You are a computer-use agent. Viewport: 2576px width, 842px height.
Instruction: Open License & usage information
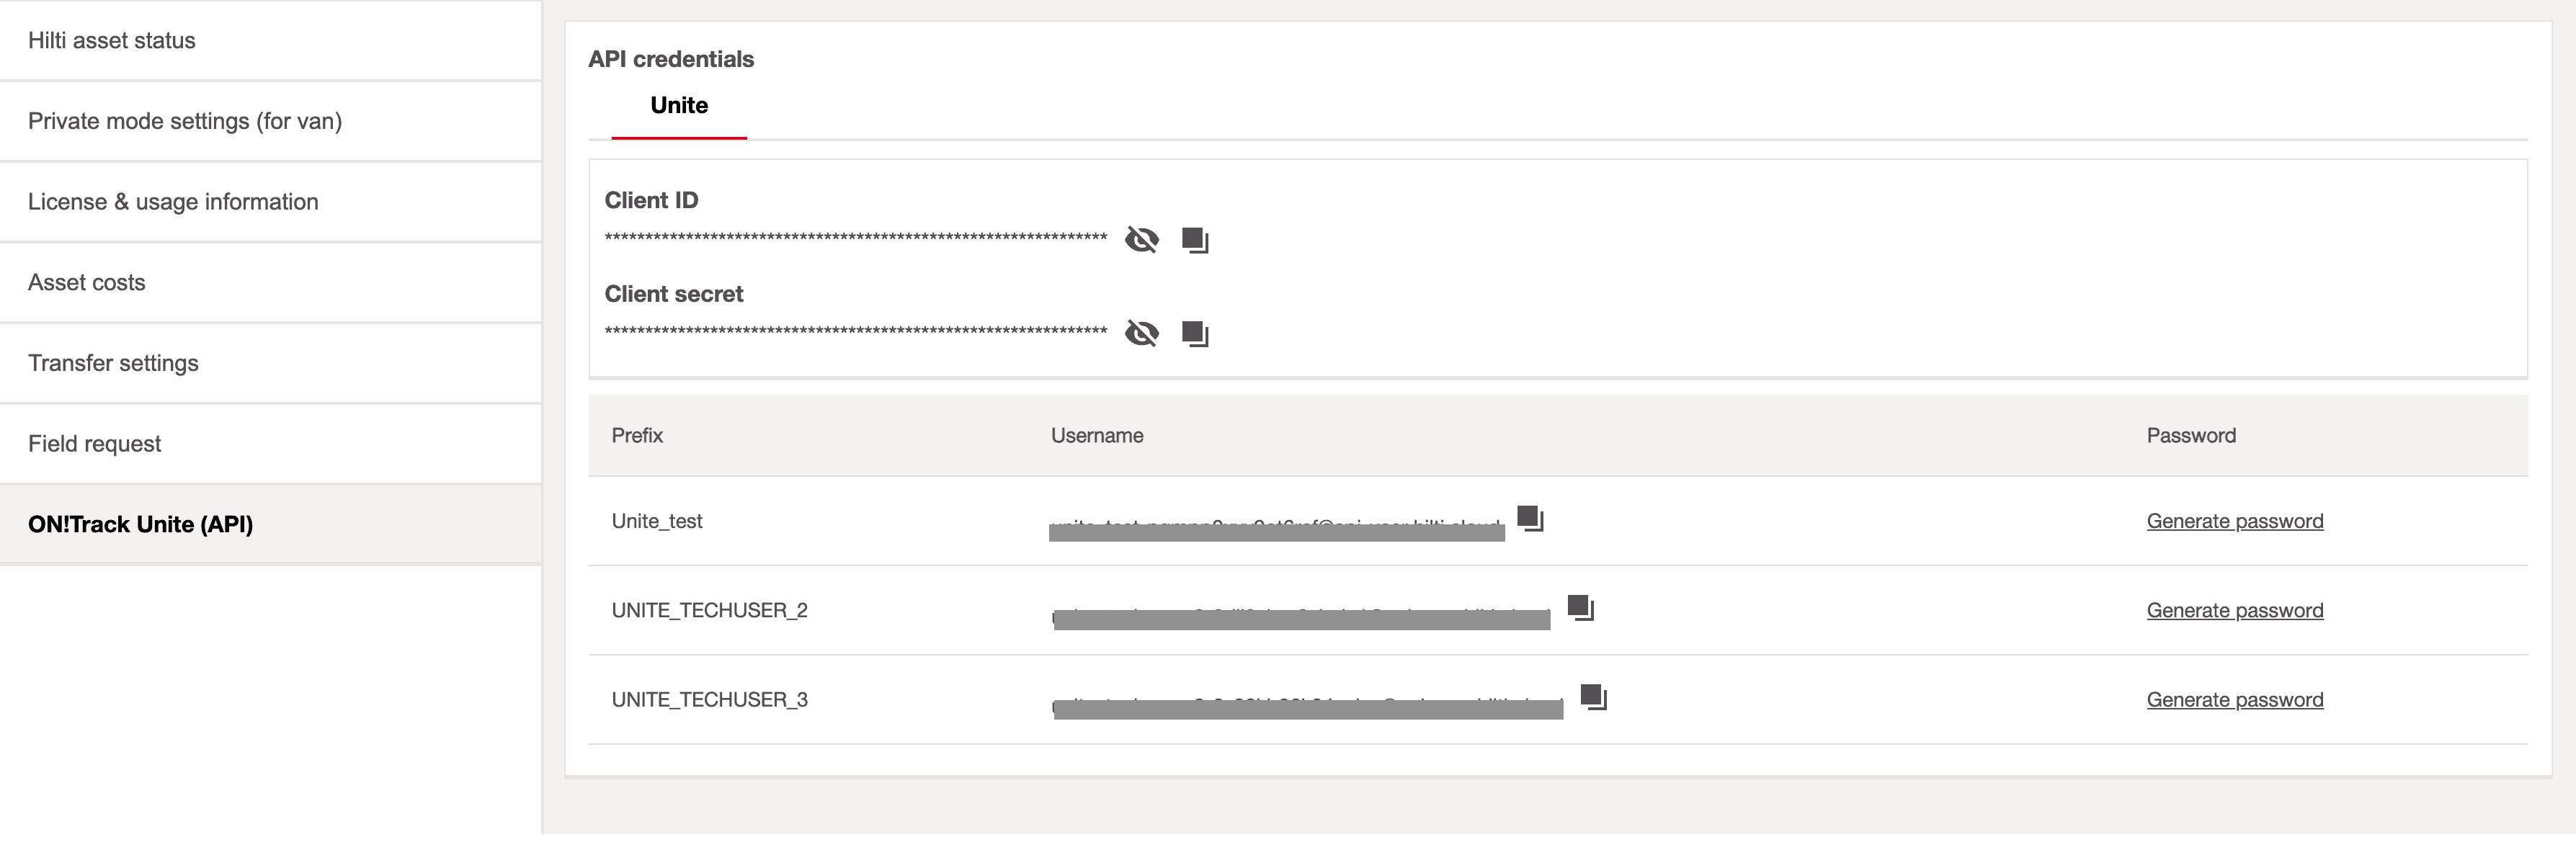pyautogui.click(x=173, y=202)
